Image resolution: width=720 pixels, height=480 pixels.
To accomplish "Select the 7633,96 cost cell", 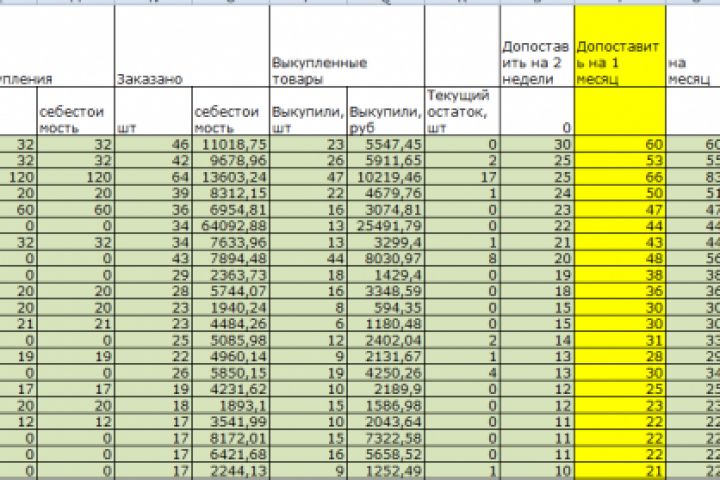I will [231, 242].
